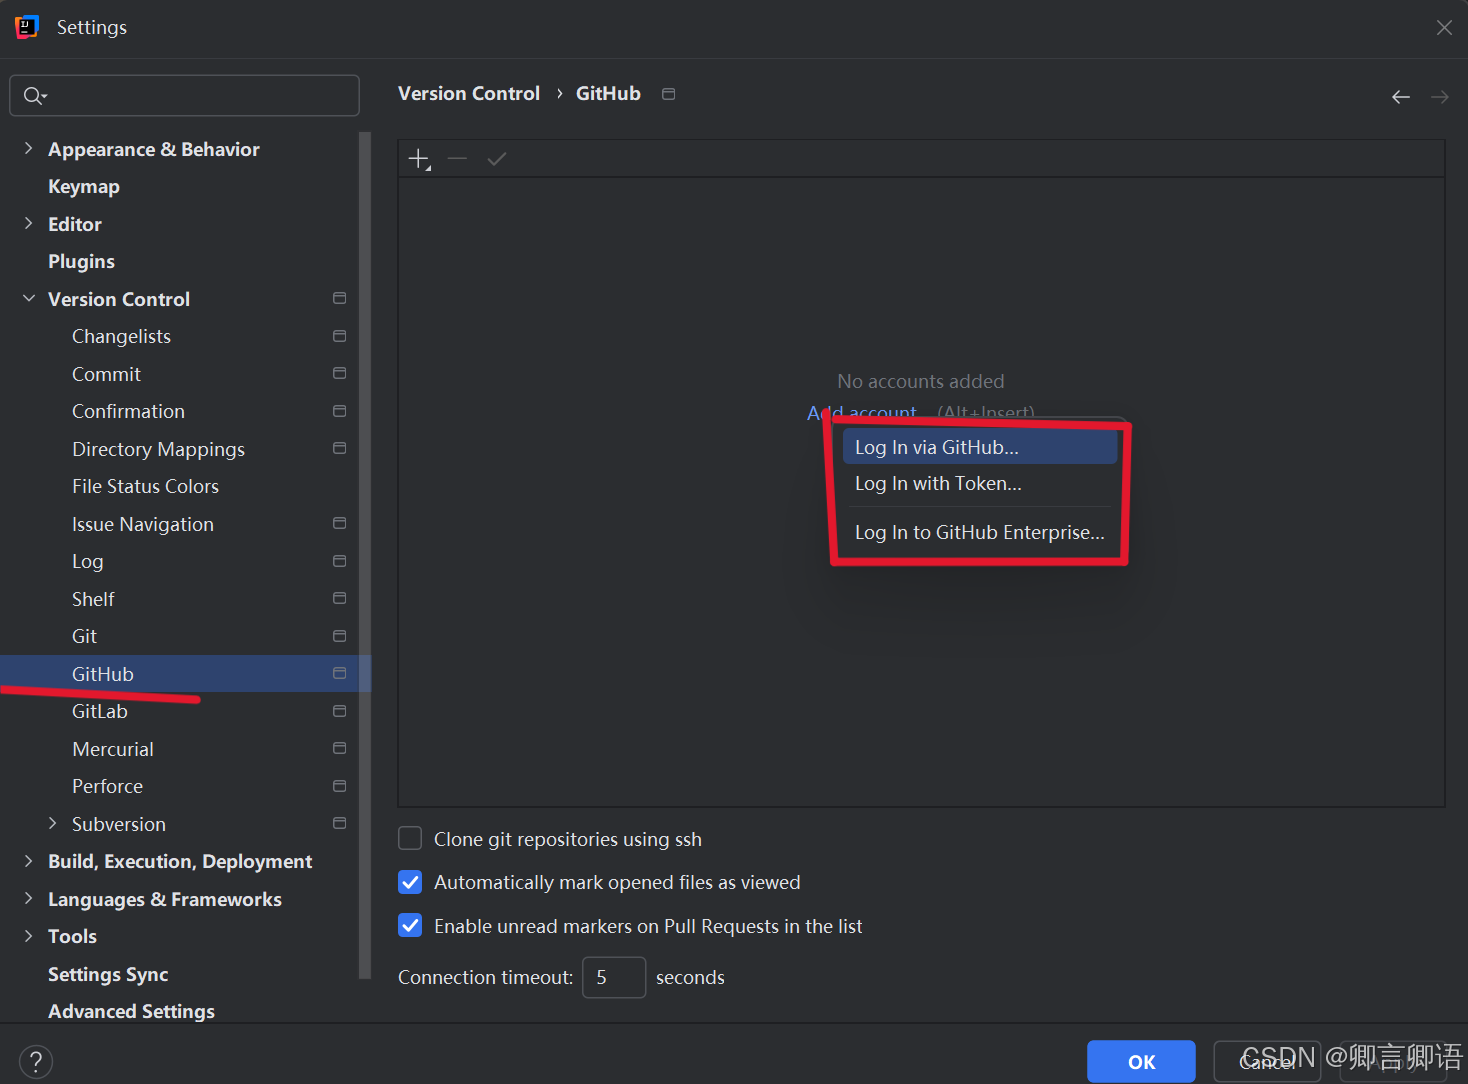This screenshot has height=1084, width=1468.
Task: Disable unread markers on Pull Requests checkbox
Action: click(x=410, y=926)
